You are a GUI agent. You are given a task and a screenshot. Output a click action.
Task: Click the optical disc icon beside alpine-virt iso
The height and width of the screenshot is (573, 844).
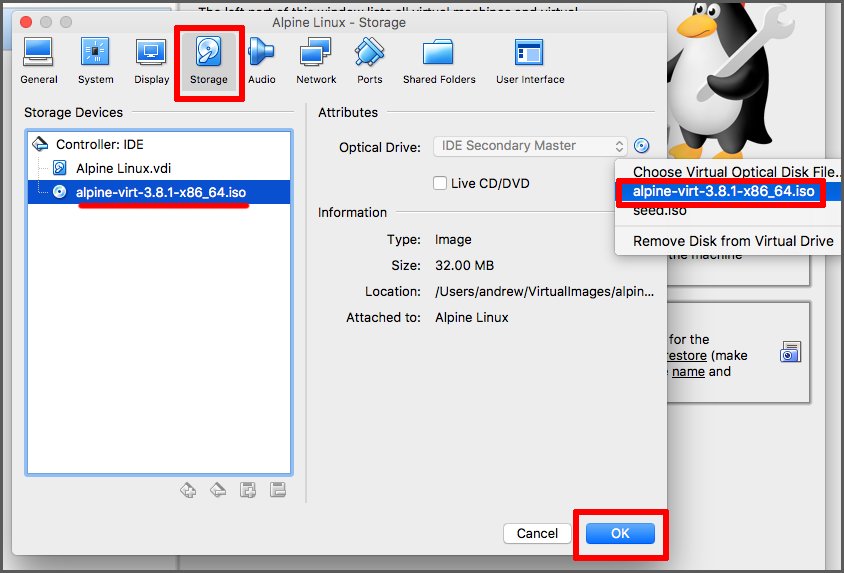coord(60,192)
